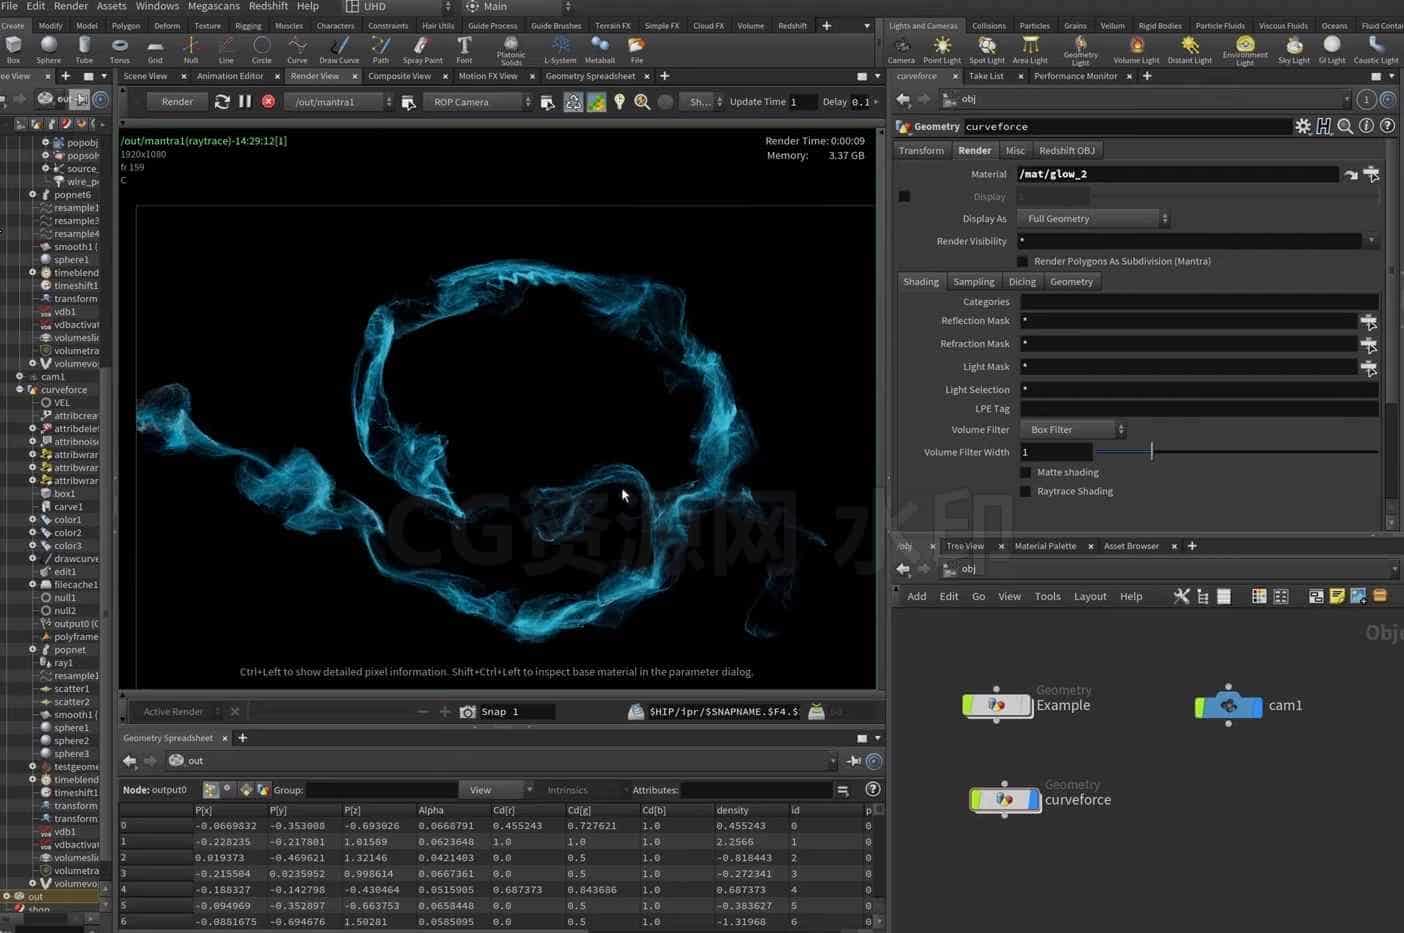This screenshot has height=933, width=1404.
Task: Switch to the Redshift OBJ tab
Action: (1067, 150)
